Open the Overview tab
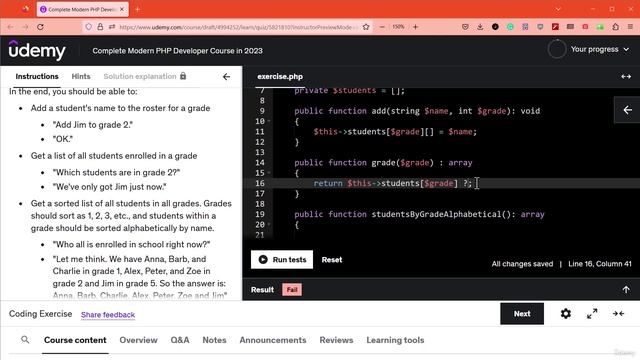The image size is (640, 360). pyautogui.click(x=138, y=340)
